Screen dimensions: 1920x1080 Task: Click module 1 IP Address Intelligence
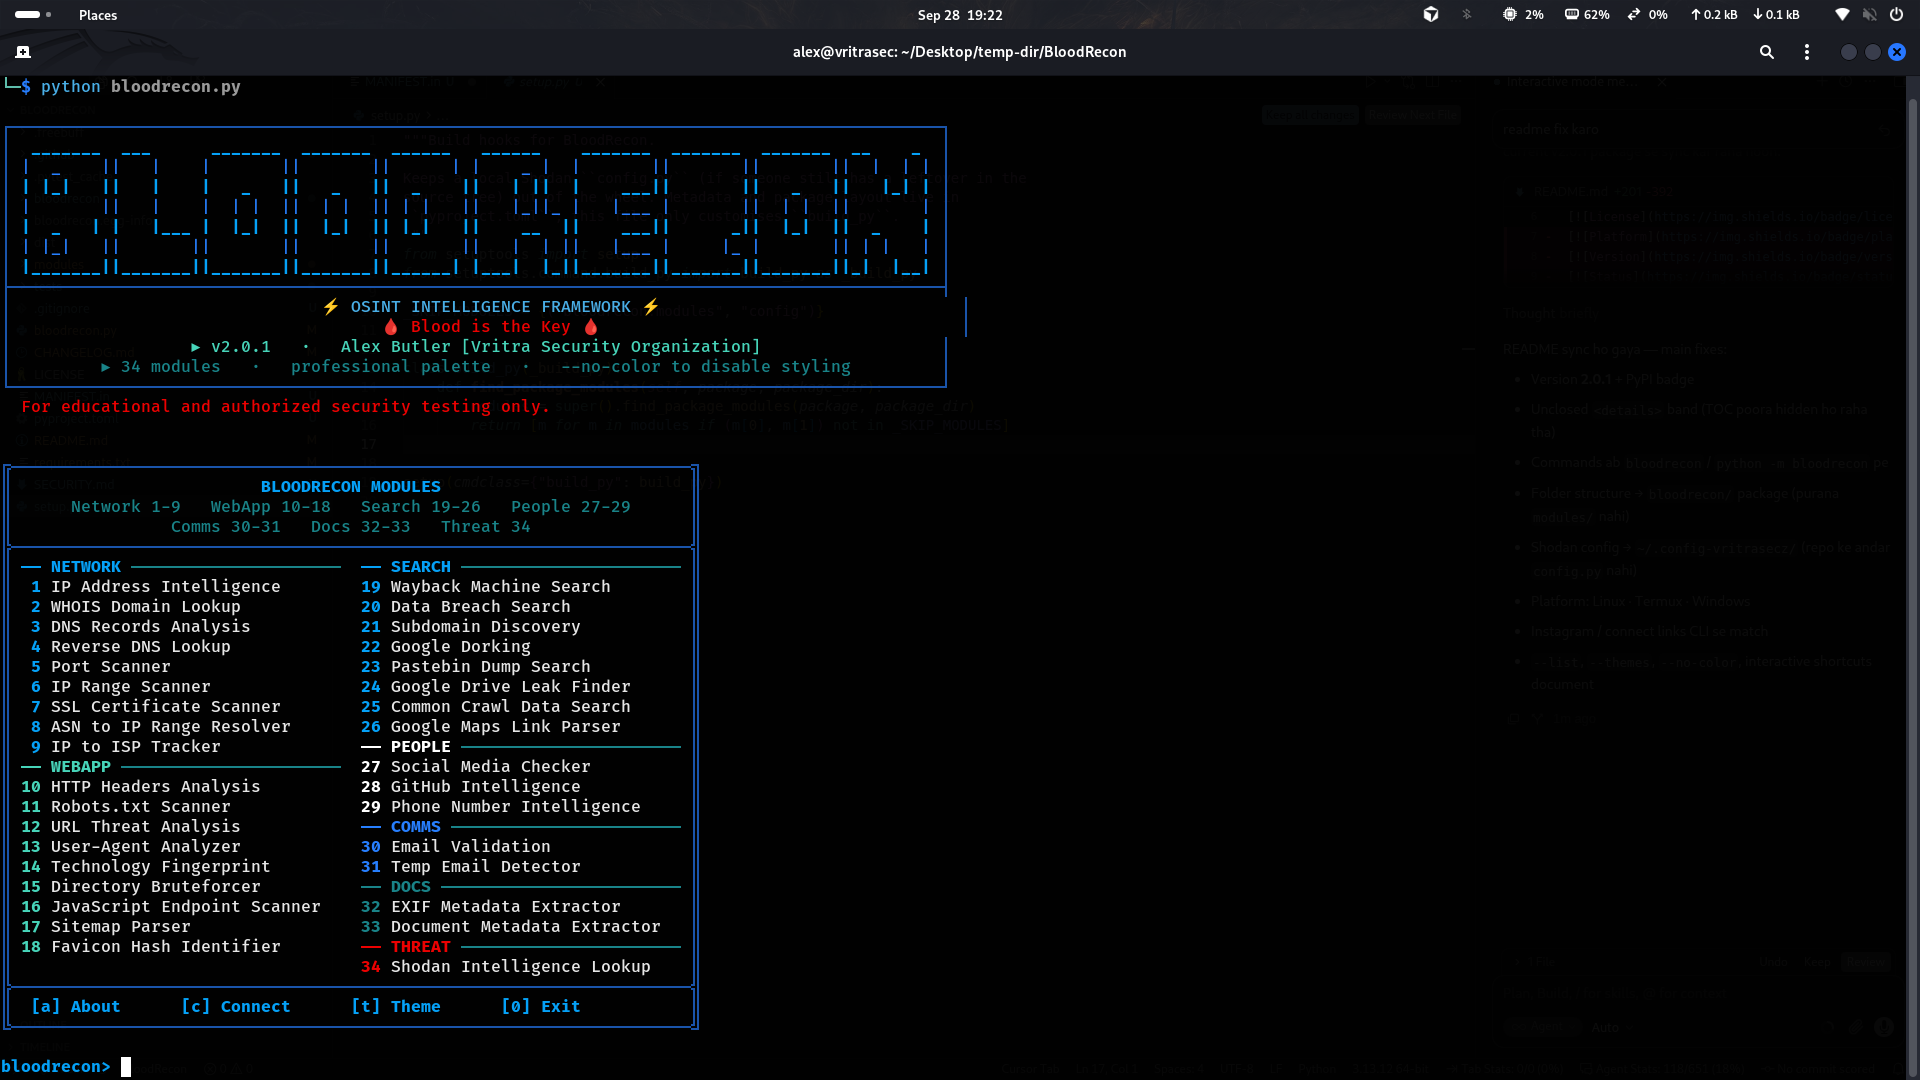coord(156,587)
